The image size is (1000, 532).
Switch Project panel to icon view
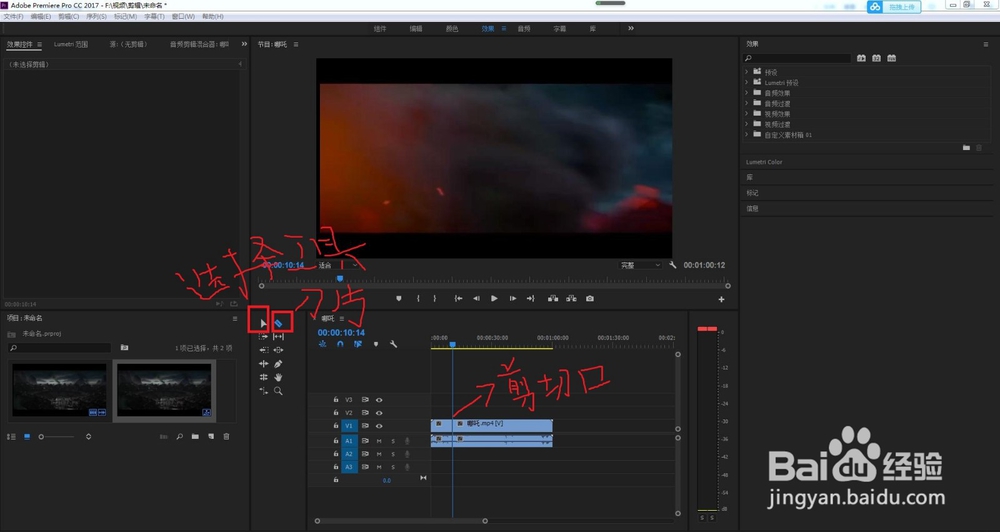pyautogui.click(x=27, y=437)
